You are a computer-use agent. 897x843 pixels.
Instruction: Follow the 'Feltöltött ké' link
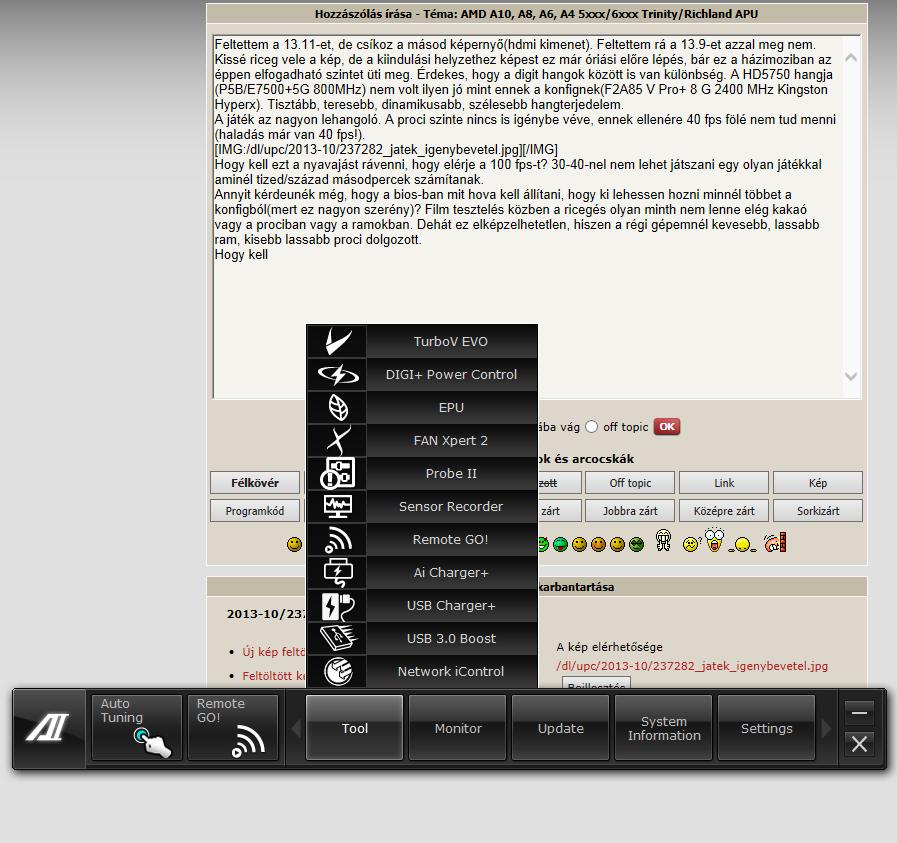coord(274,675)
